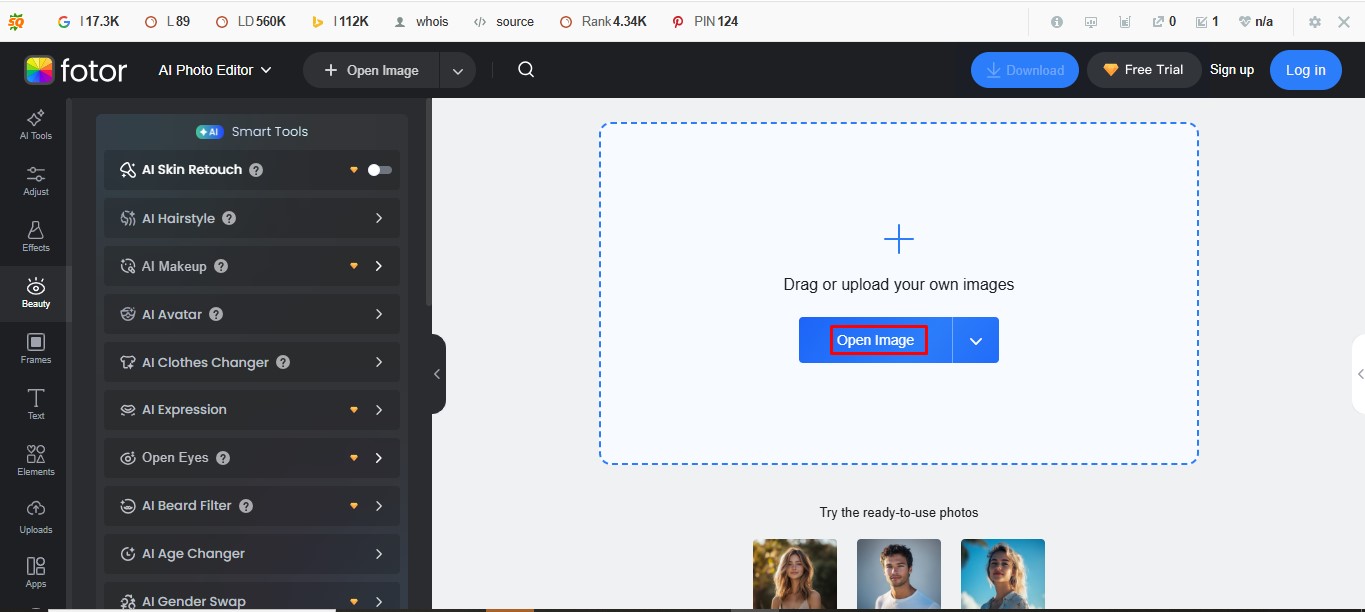Click the left panel vertical scrollbar
Screen dimensions: 1365x612
point(429,200)
